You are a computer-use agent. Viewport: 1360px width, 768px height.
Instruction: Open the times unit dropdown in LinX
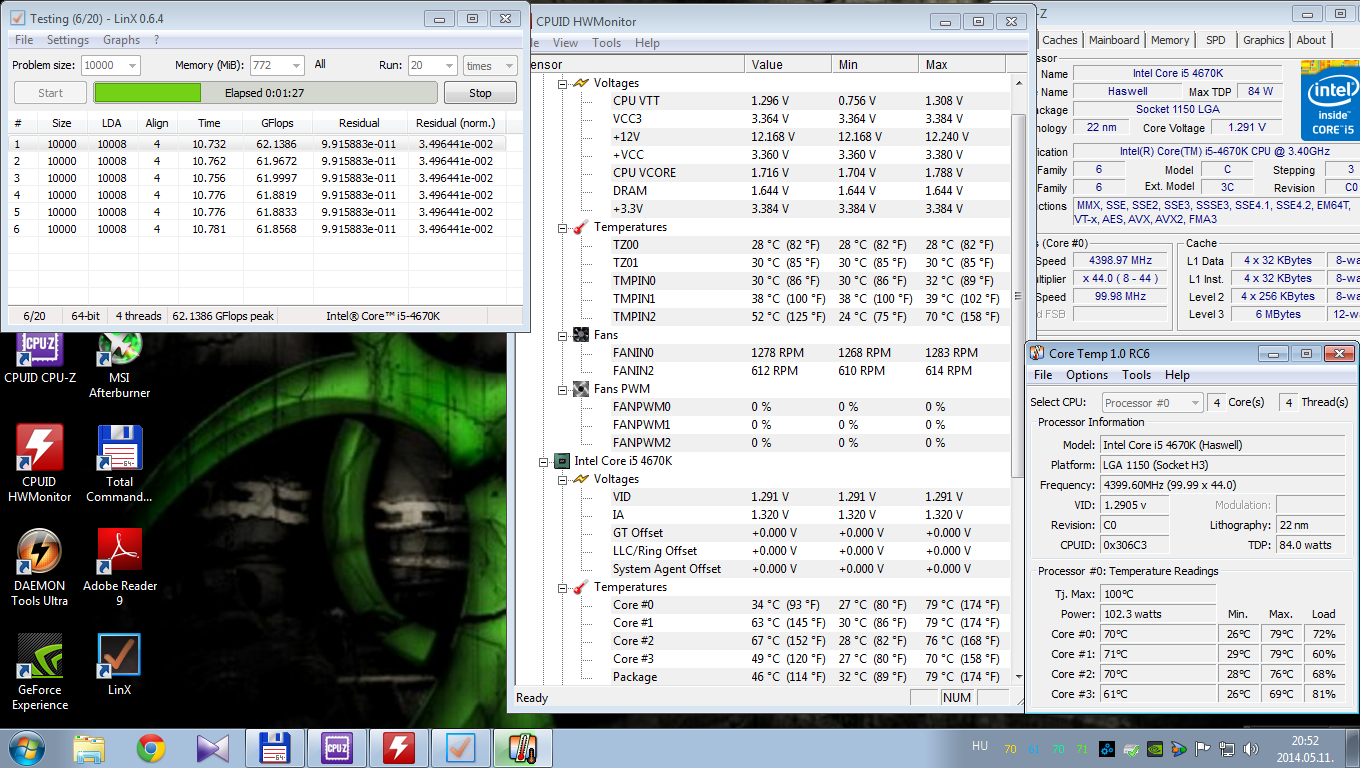pyautogui.click(x=490, y=65)
